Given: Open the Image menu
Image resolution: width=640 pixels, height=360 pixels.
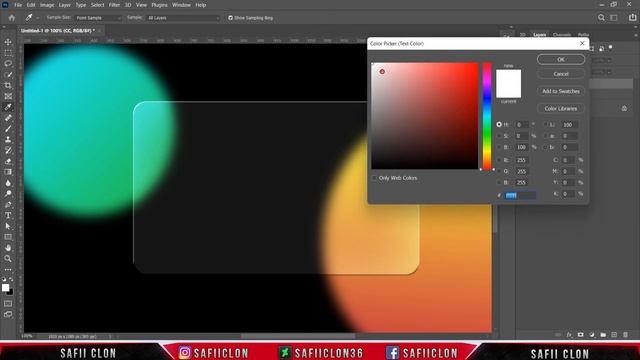Looking at the screenshot, I should [x=47, y=5].
